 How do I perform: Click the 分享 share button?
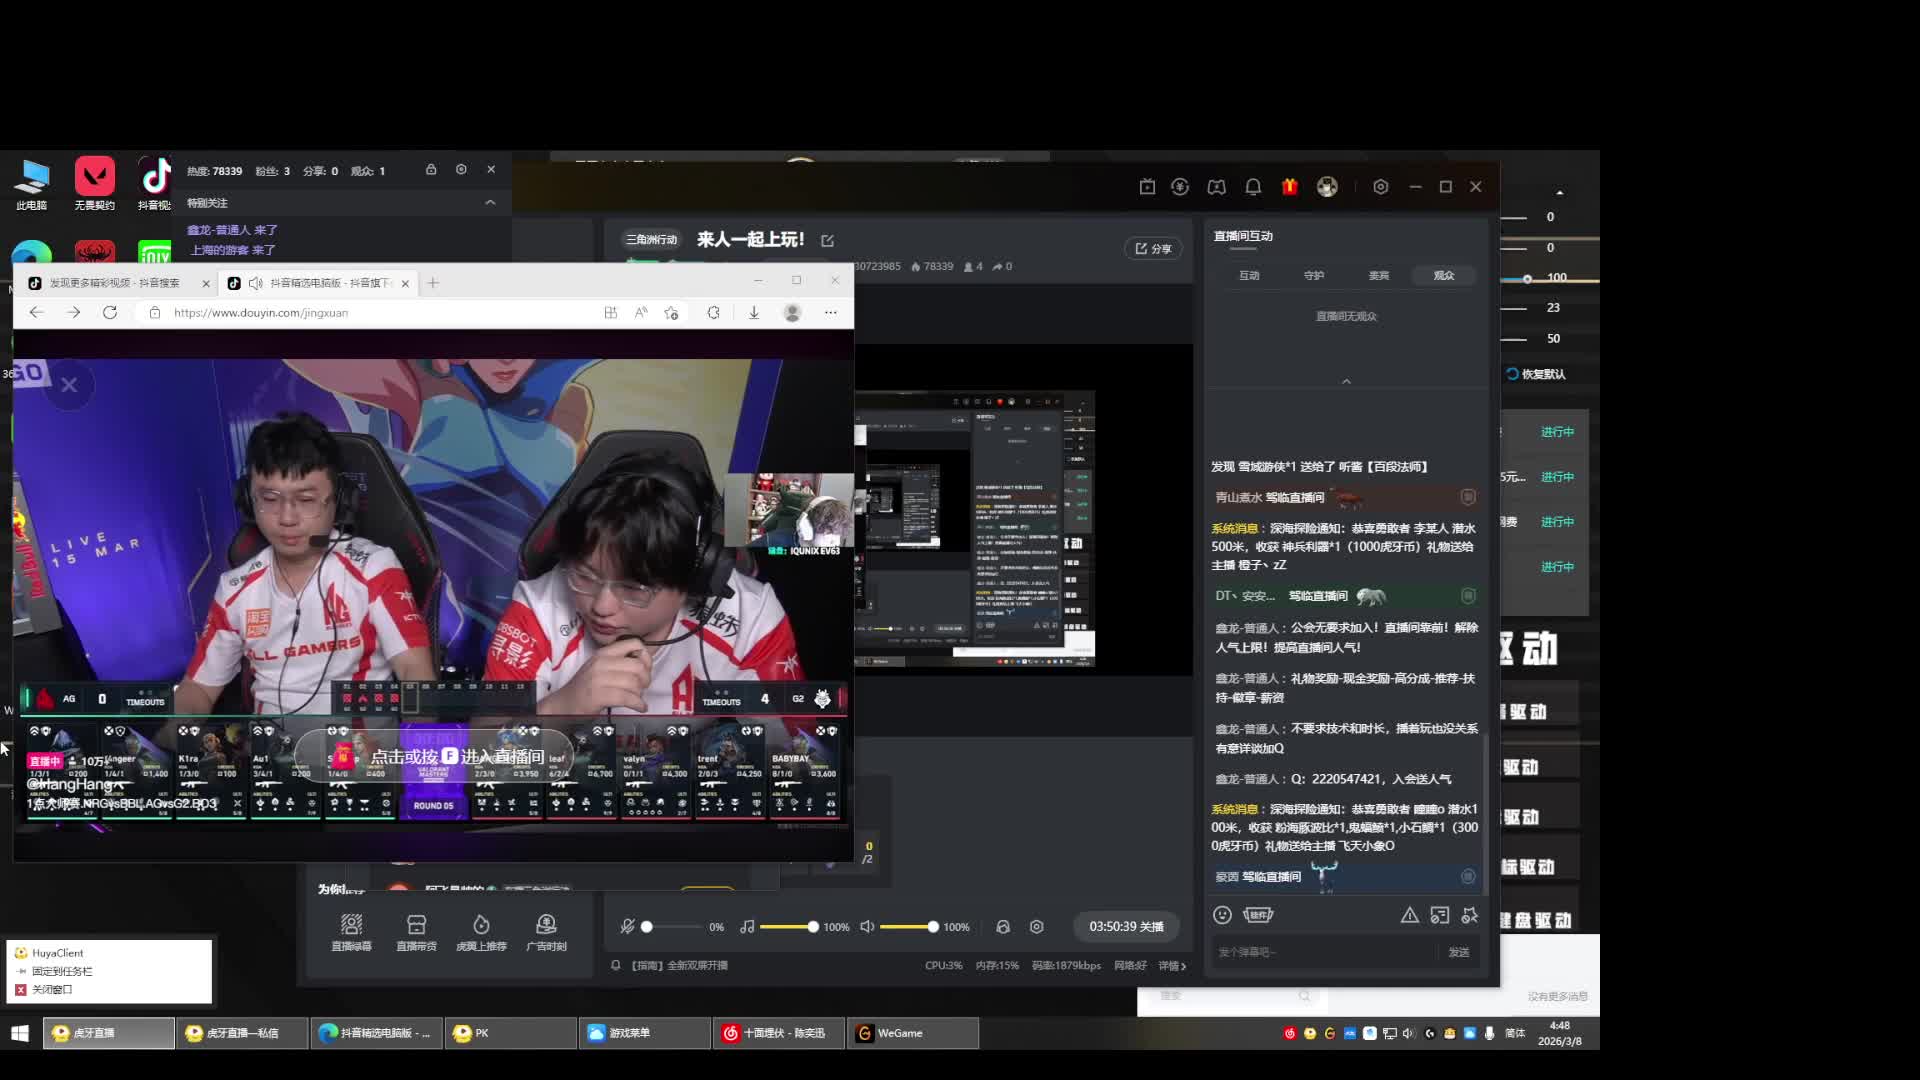(1153, 249)
